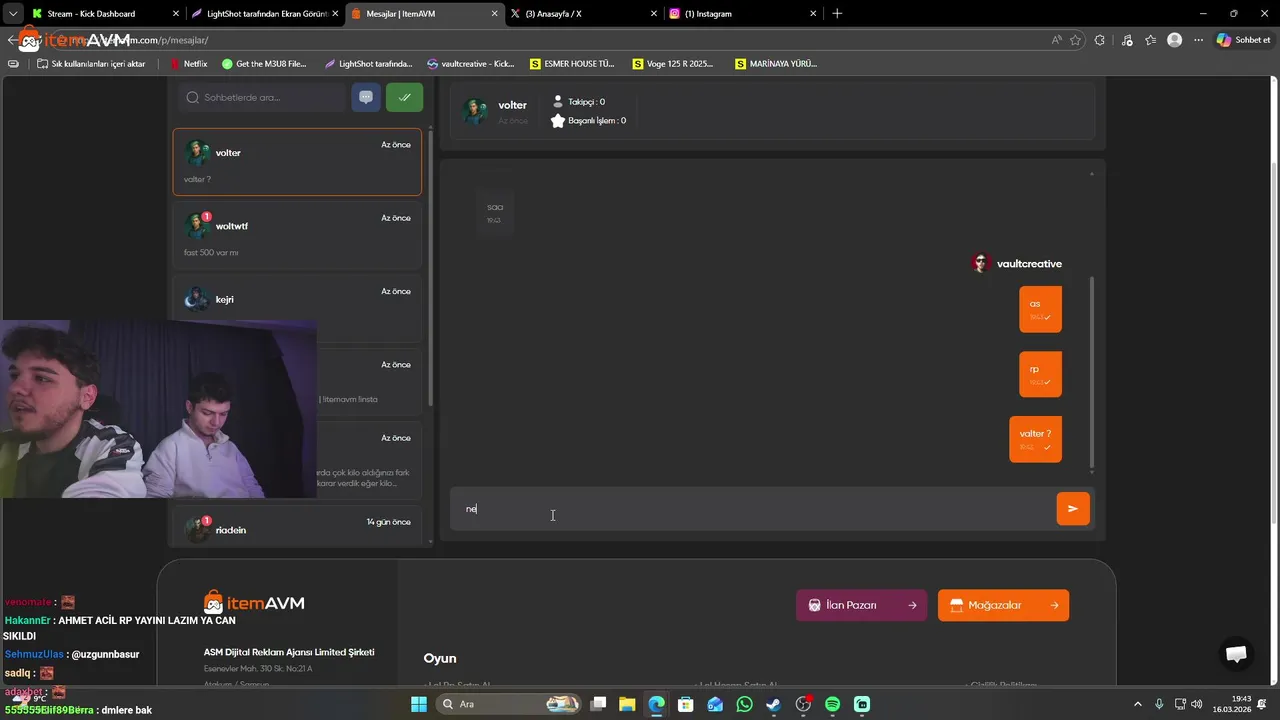
Task: Open volter's profile picture in chat header
Action: [475, 111]
